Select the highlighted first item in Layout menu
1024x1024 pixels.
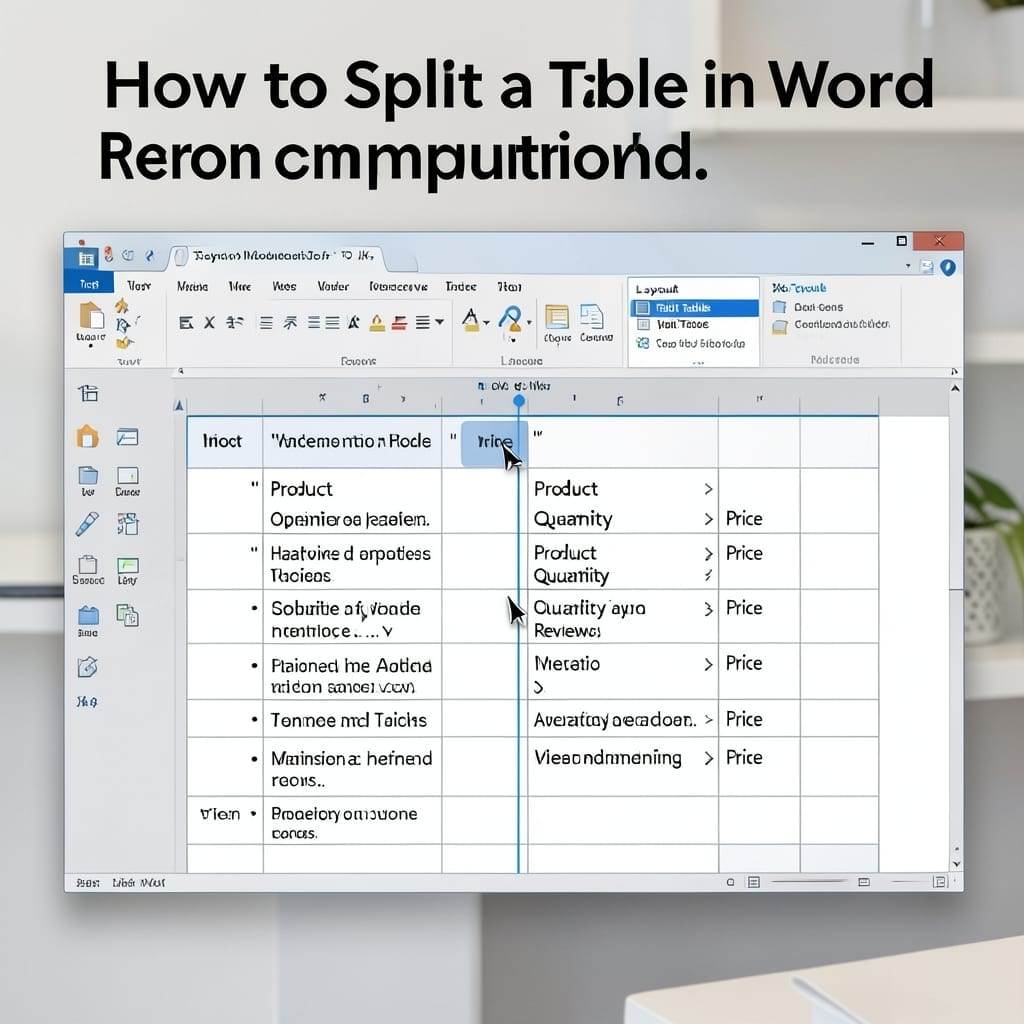click(694, 308)
